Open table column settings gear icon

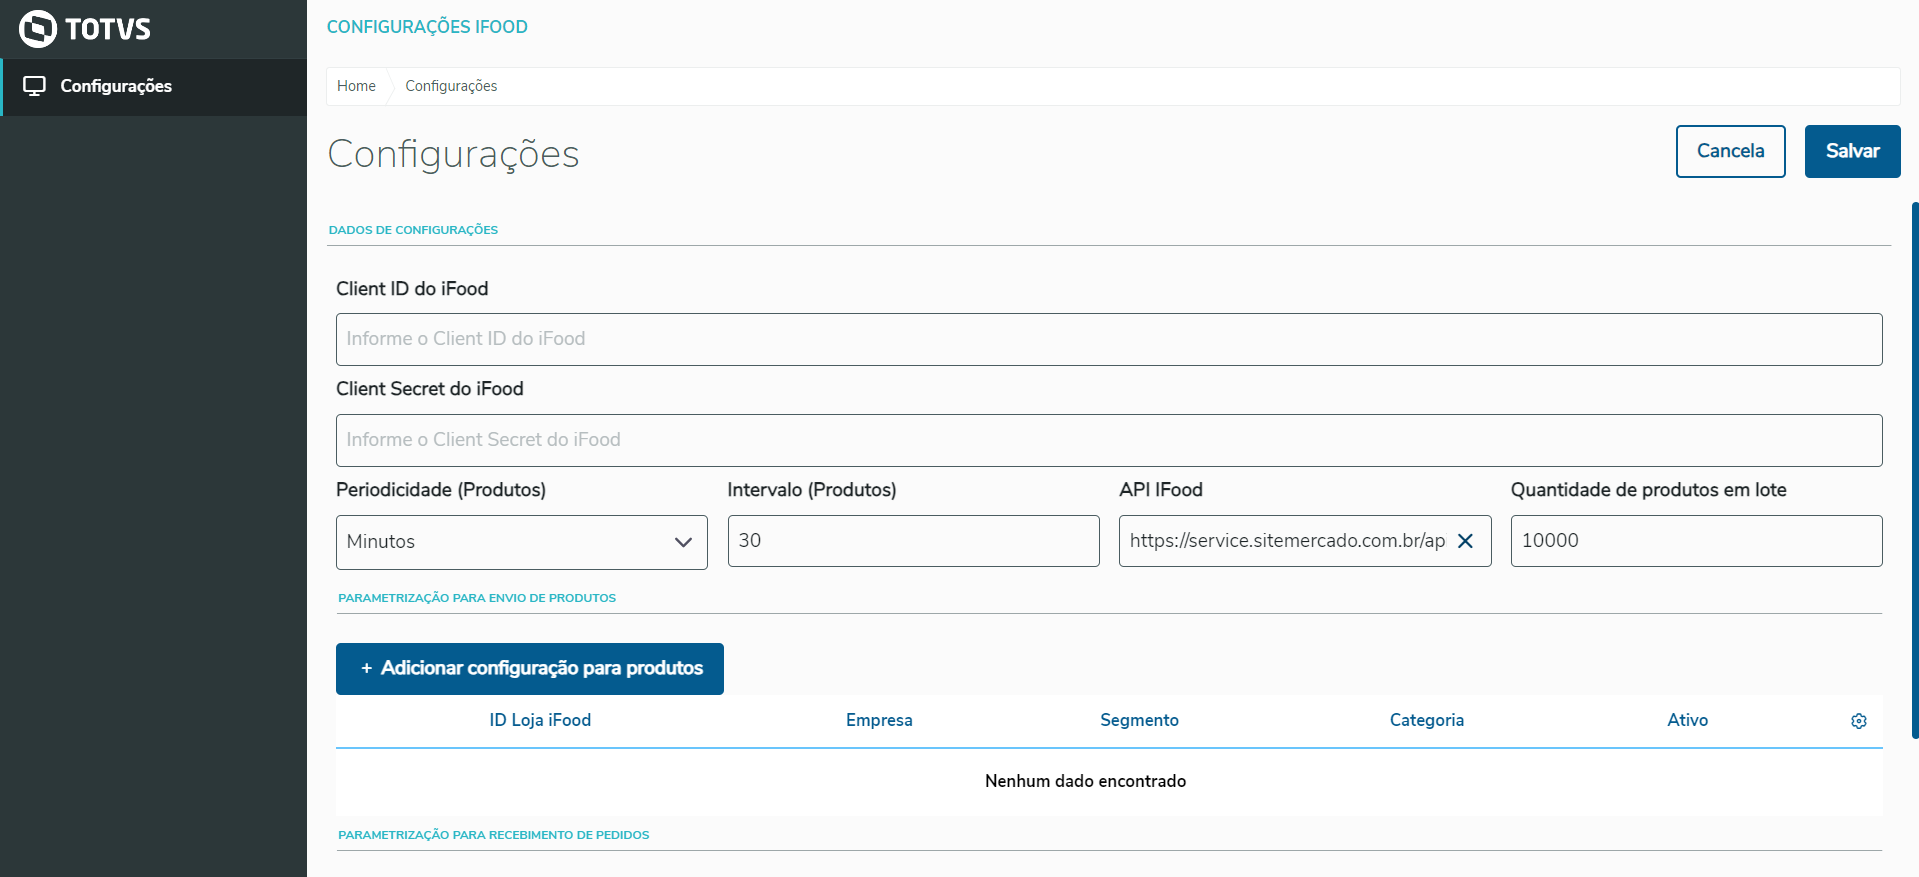[x=1858, y=721]
